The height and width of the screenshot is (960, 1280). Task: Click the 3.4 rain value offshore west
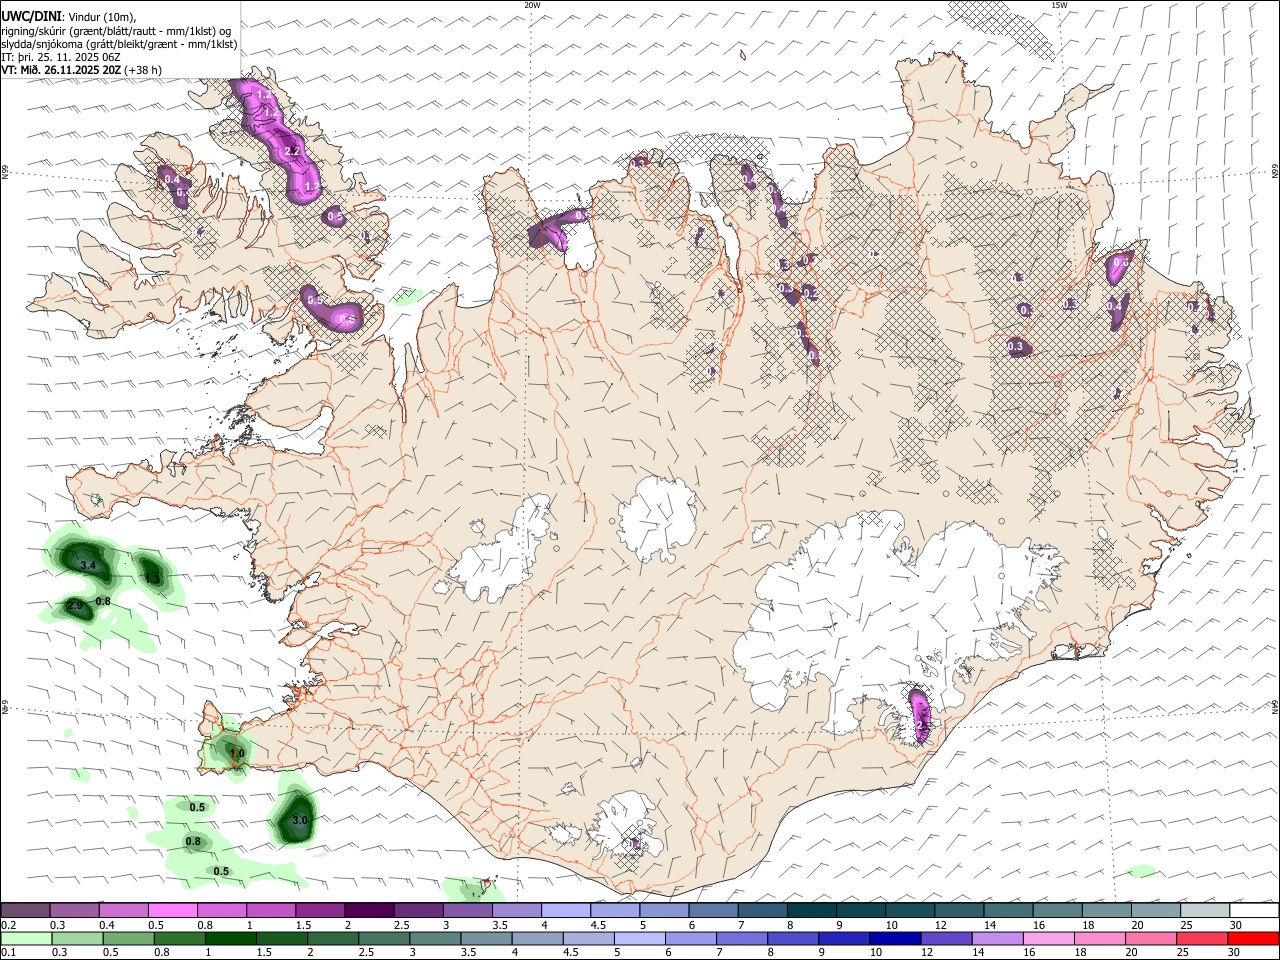coord(87,566)
